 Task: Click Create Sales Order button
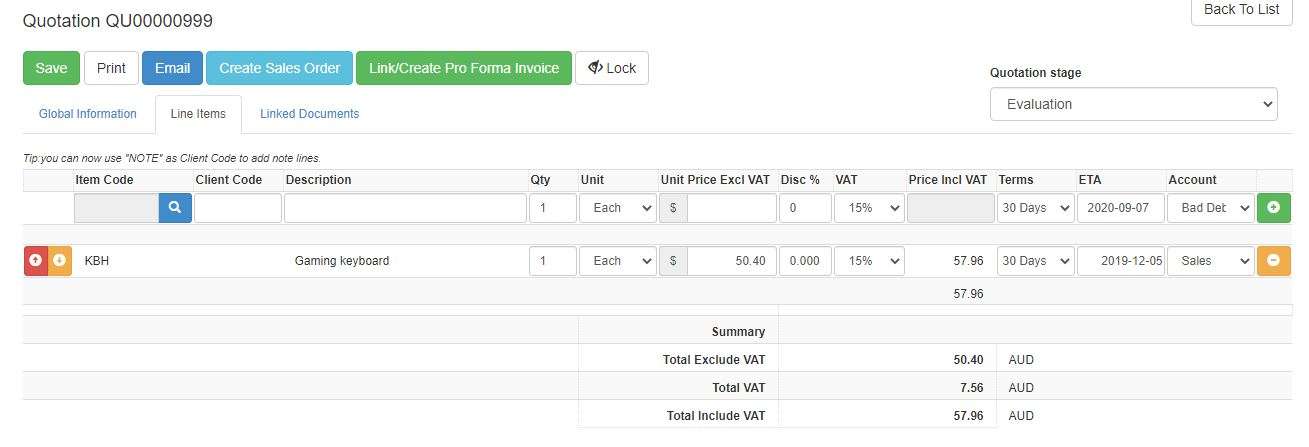pos(279,68)
